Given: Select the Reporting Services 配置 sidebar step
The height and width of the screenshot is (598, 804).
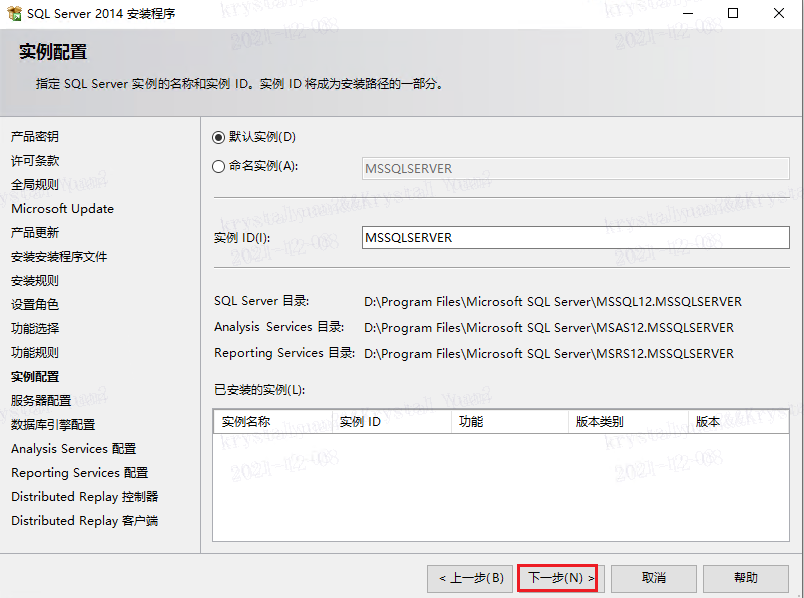Looking at the screenshot, I should click(x=79, y=472).
